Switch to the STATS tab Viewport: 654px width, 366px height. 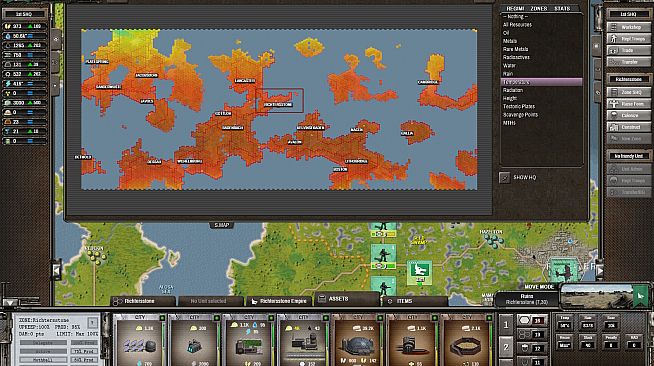pyautogui.click(x=562, y=8)
